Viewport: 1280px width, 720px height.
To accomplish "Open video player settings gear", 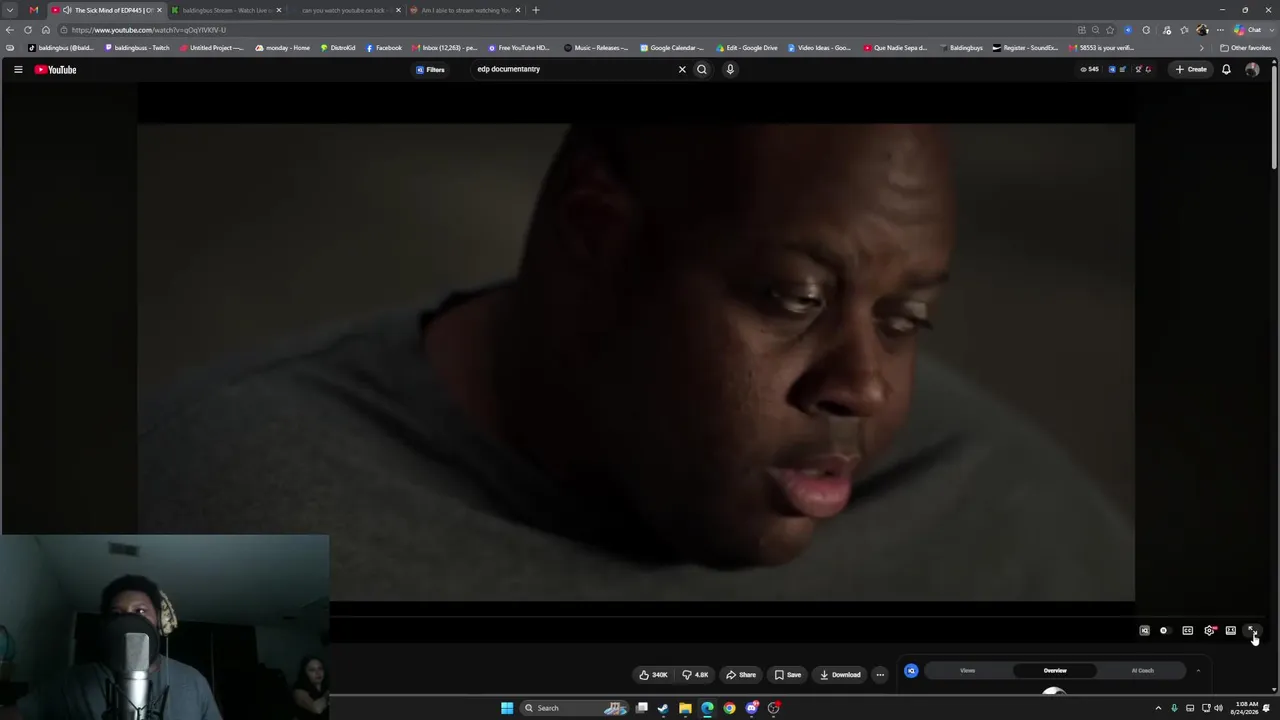I will click(x=1209, y=631).
